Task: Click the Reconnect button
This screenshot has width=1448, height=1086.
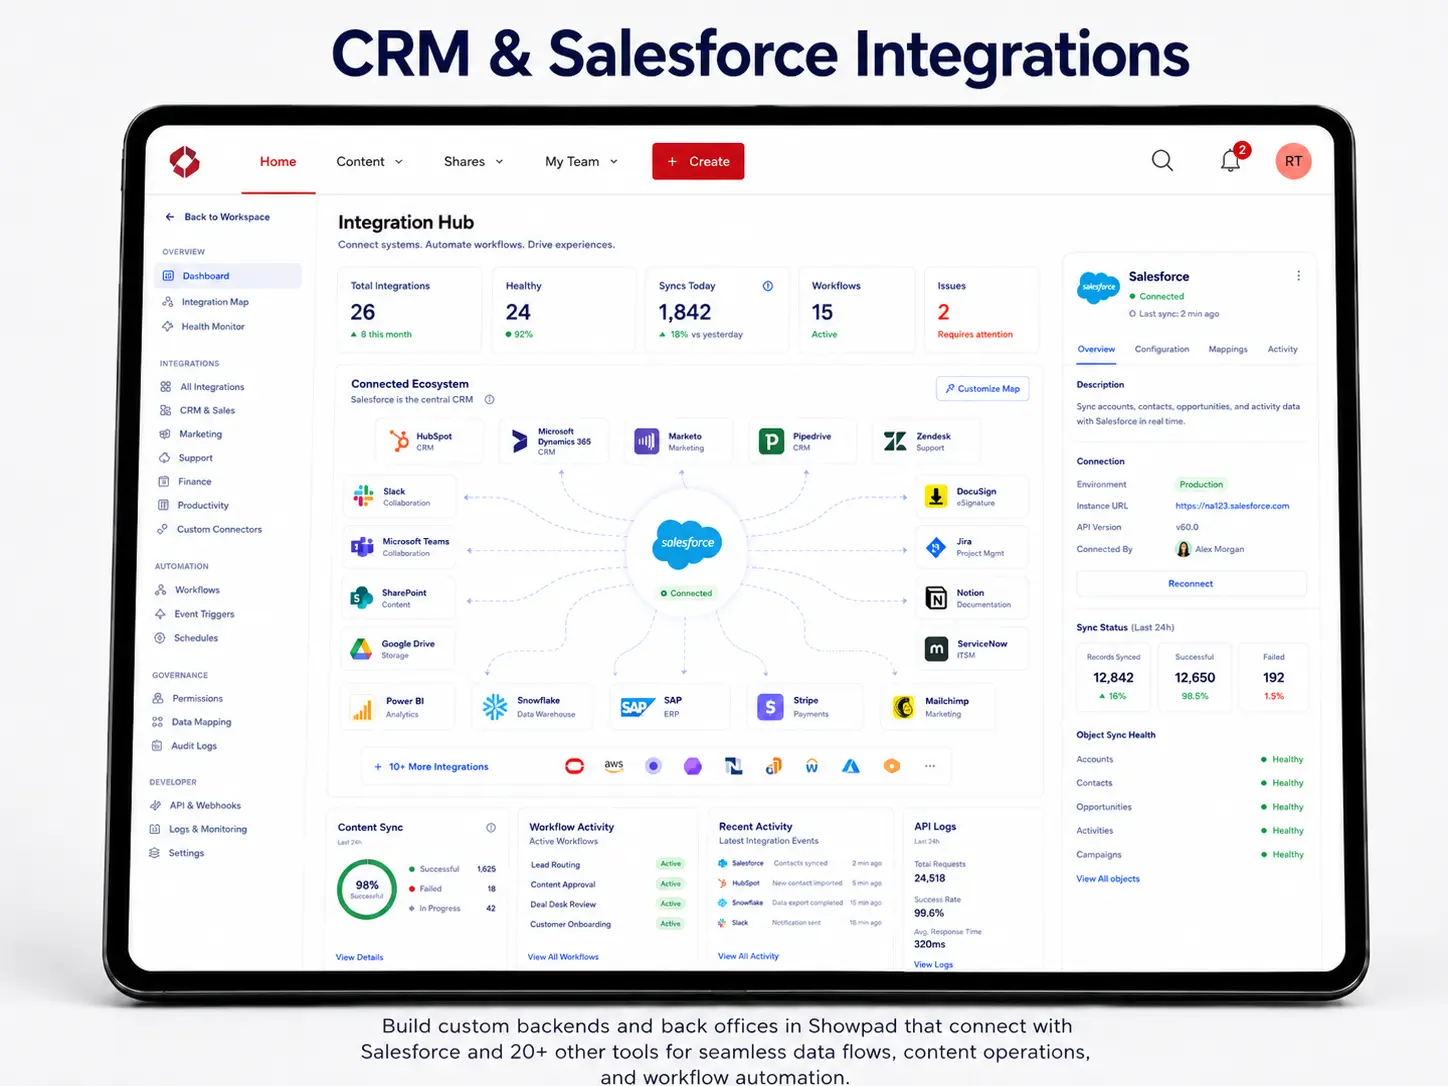Action: 1191,583
